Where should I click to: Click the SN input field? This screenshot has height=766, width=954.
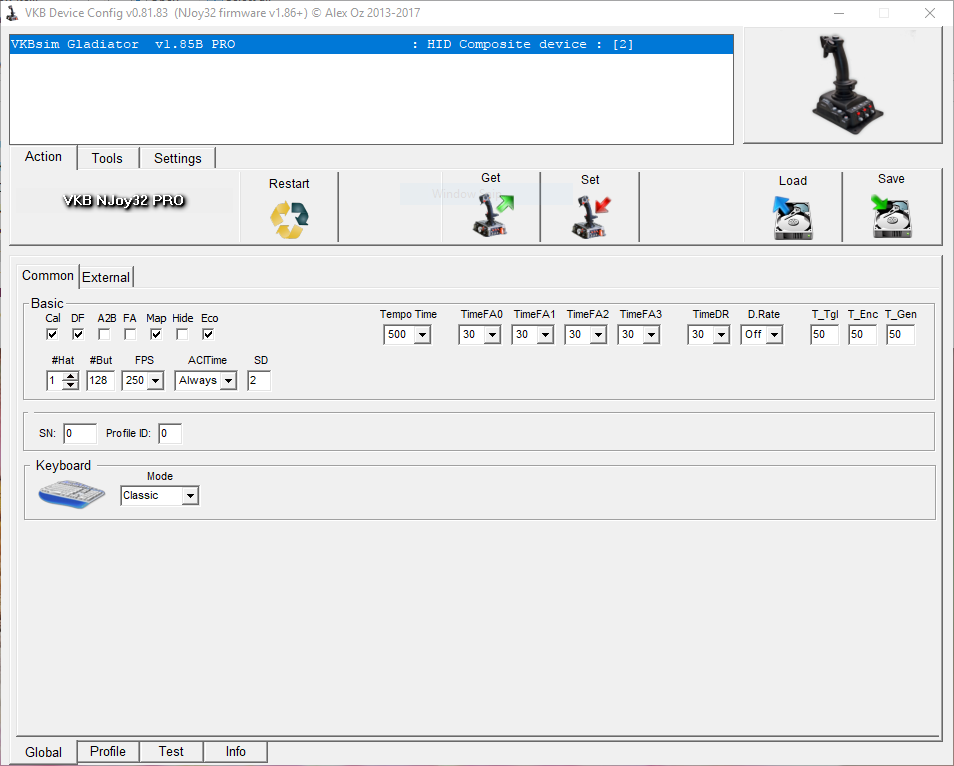tap(80, 434)
